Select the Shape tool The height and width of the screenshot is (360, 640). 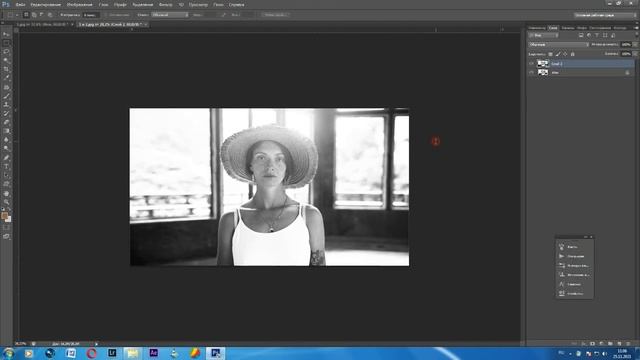[6, 184]
